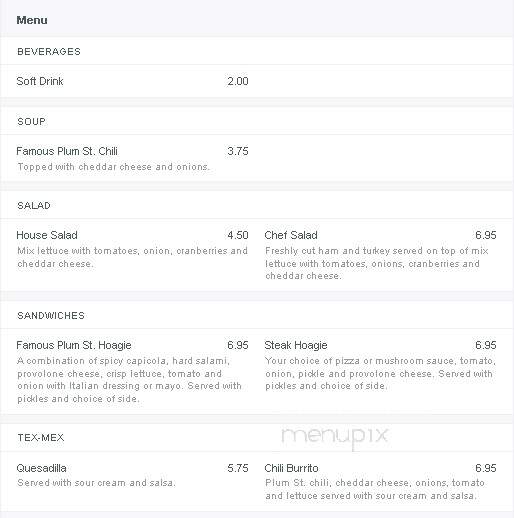Click the Menu heading at top

click(32, 20)
